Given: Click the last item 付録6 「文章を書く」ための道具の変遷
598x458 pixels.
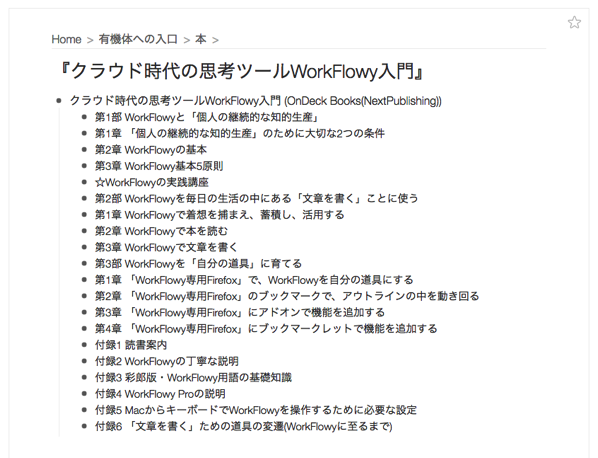Looking at the screenshot, I should [x=243, y=427].
